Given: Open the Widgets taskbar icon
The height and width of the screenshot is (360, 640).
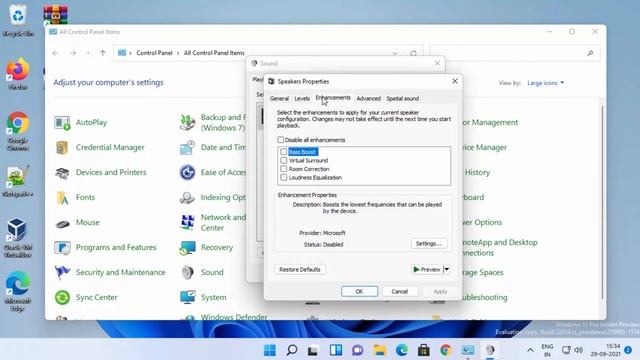Looking at the screenshot, I should (x=336, y=350).
